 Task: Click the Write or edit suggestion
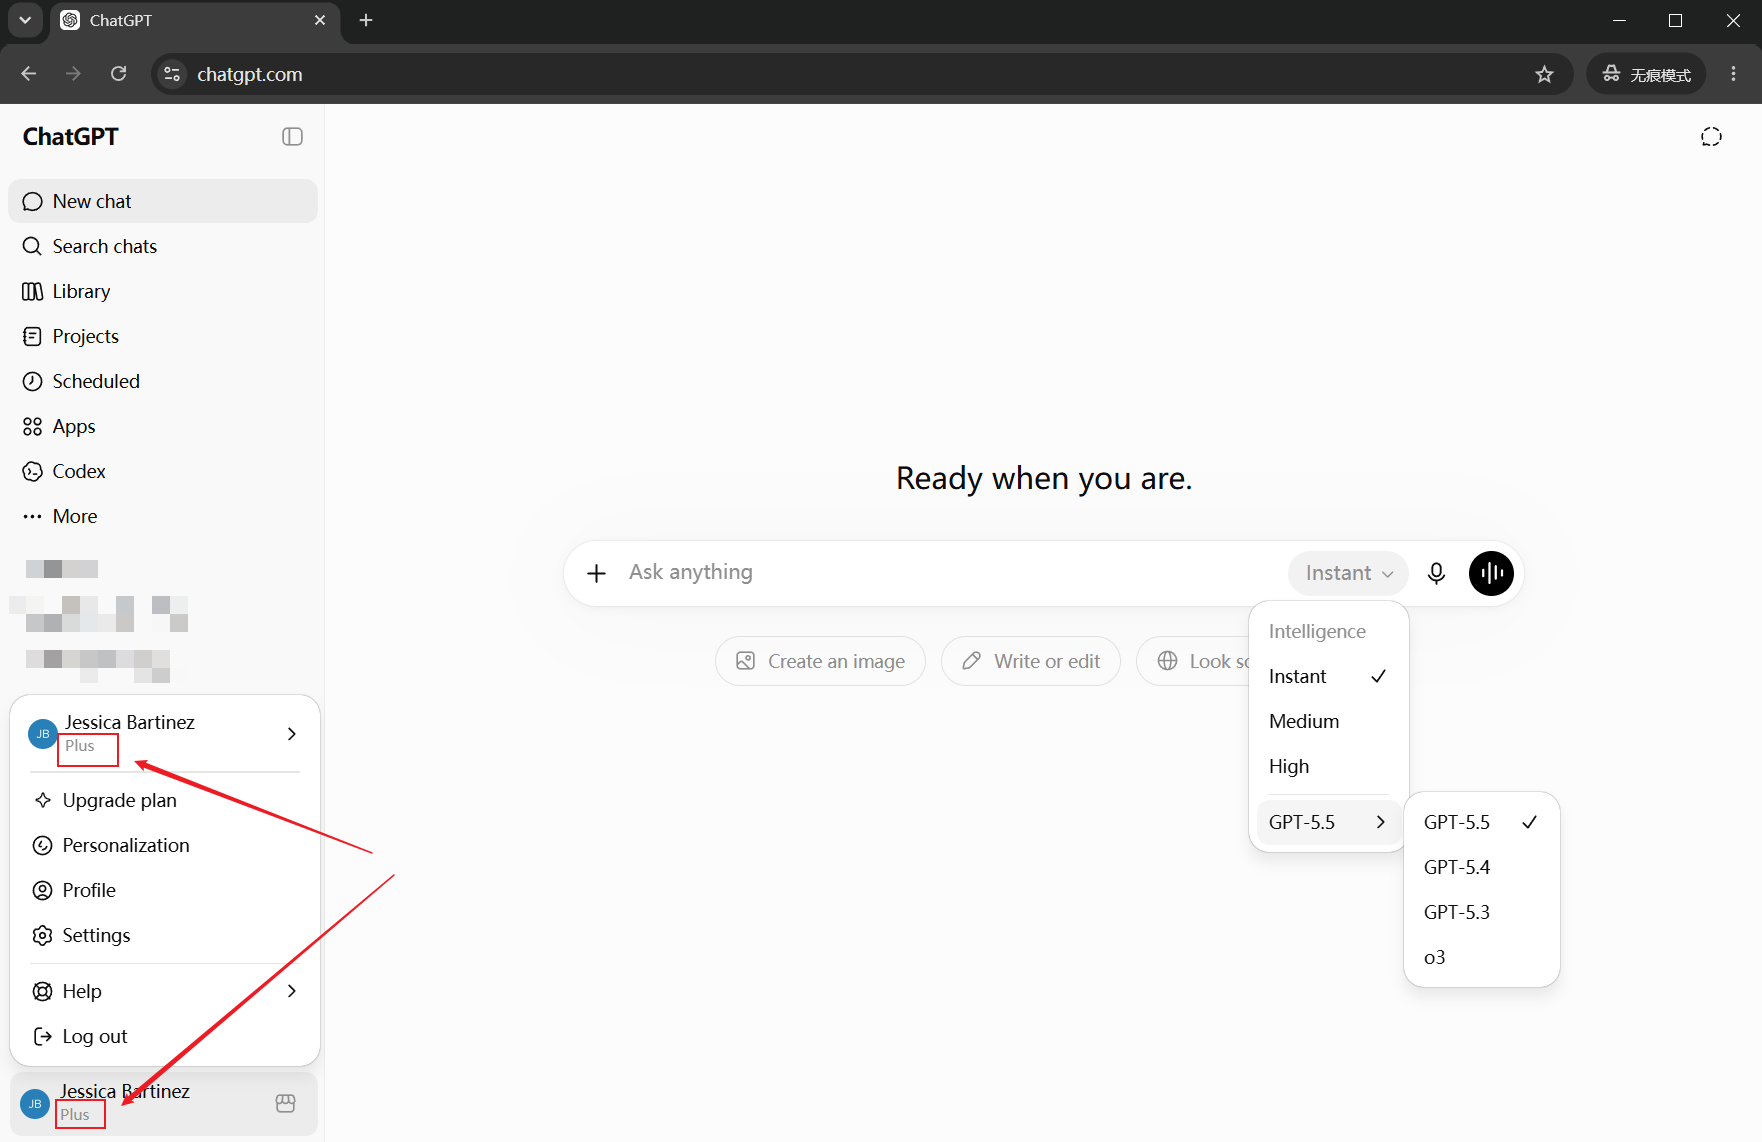(1030, 662)
